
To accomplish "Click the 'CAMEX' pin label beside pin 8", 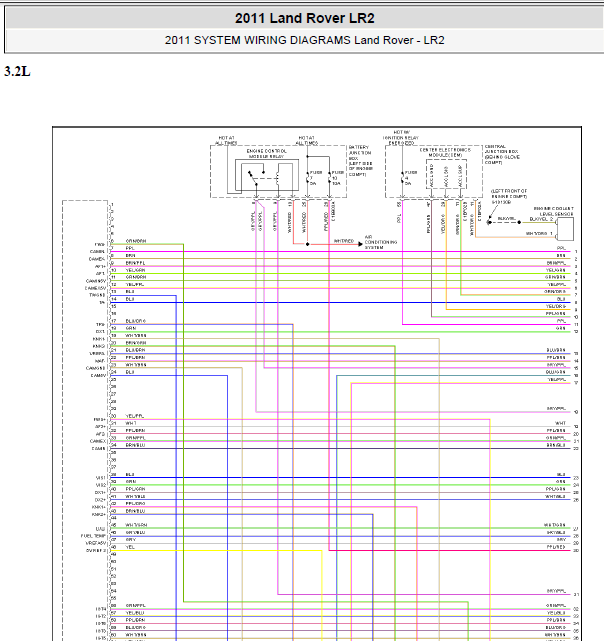I will point(97,259).
